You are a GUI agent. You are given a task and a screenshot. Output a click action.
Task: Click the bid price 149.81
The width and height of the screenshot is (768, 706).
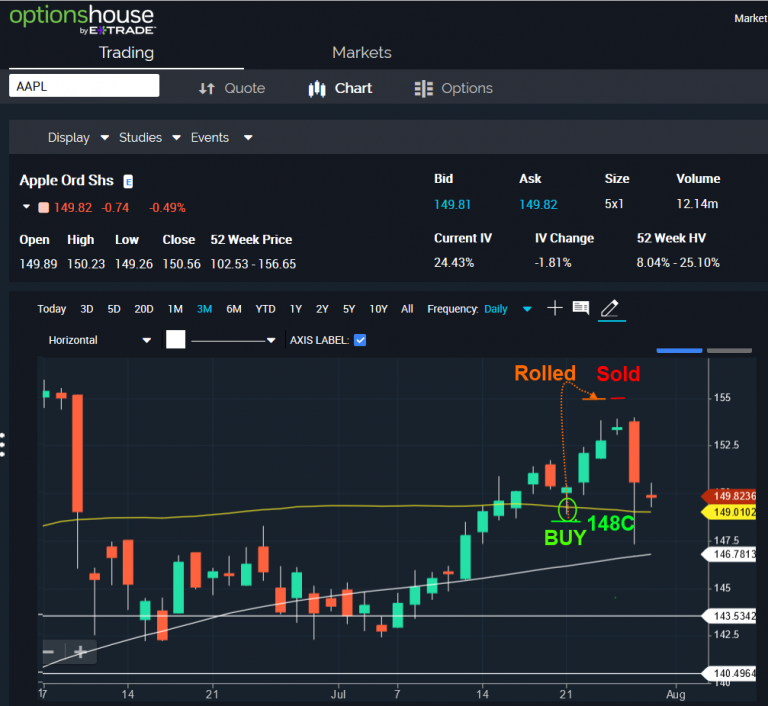[x=452, y=205]
